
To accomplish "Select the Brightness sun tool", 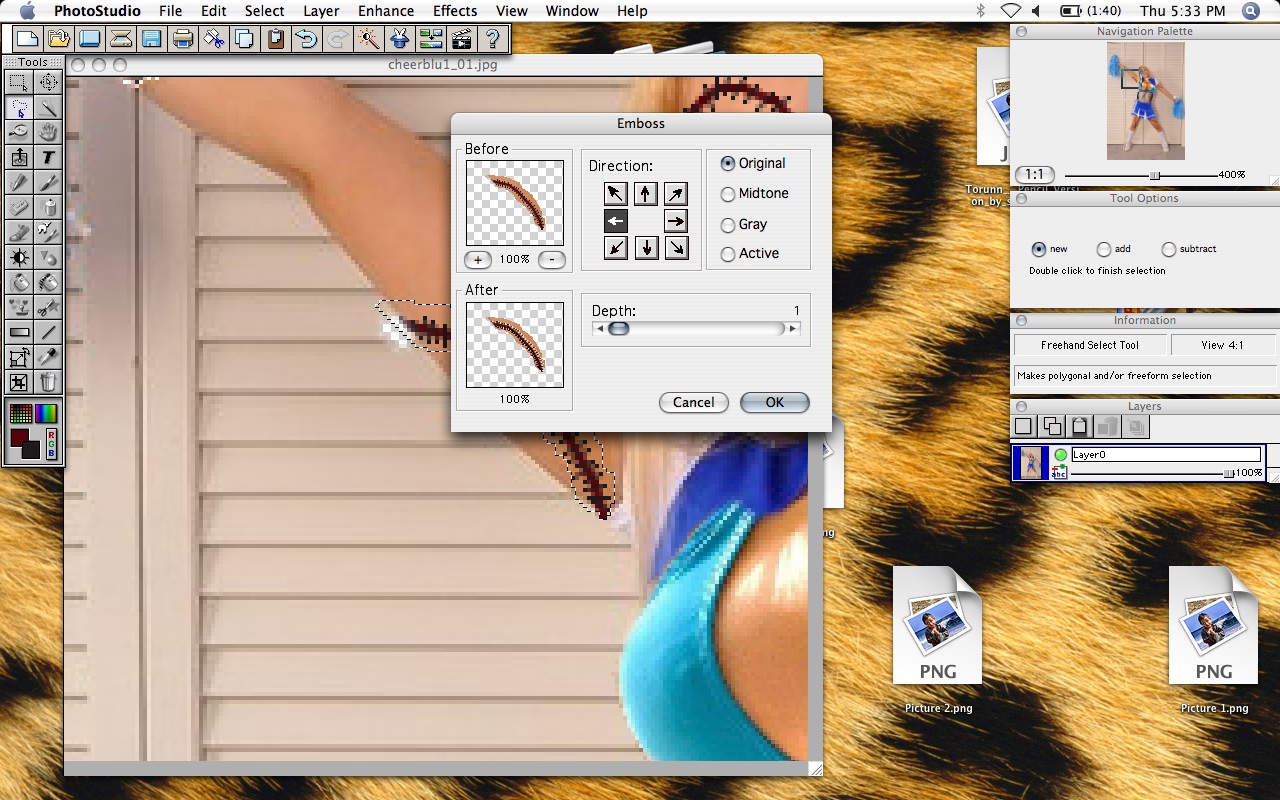I will (x=19, y=257).
